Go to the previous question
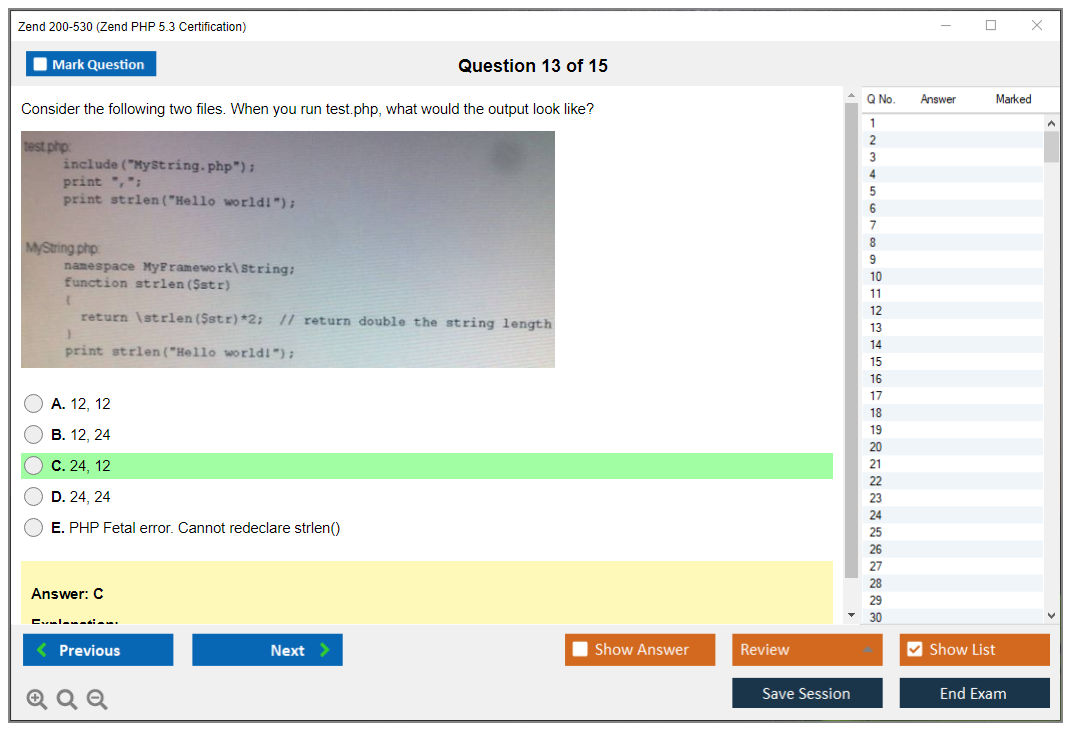 (x=98, y=650)
